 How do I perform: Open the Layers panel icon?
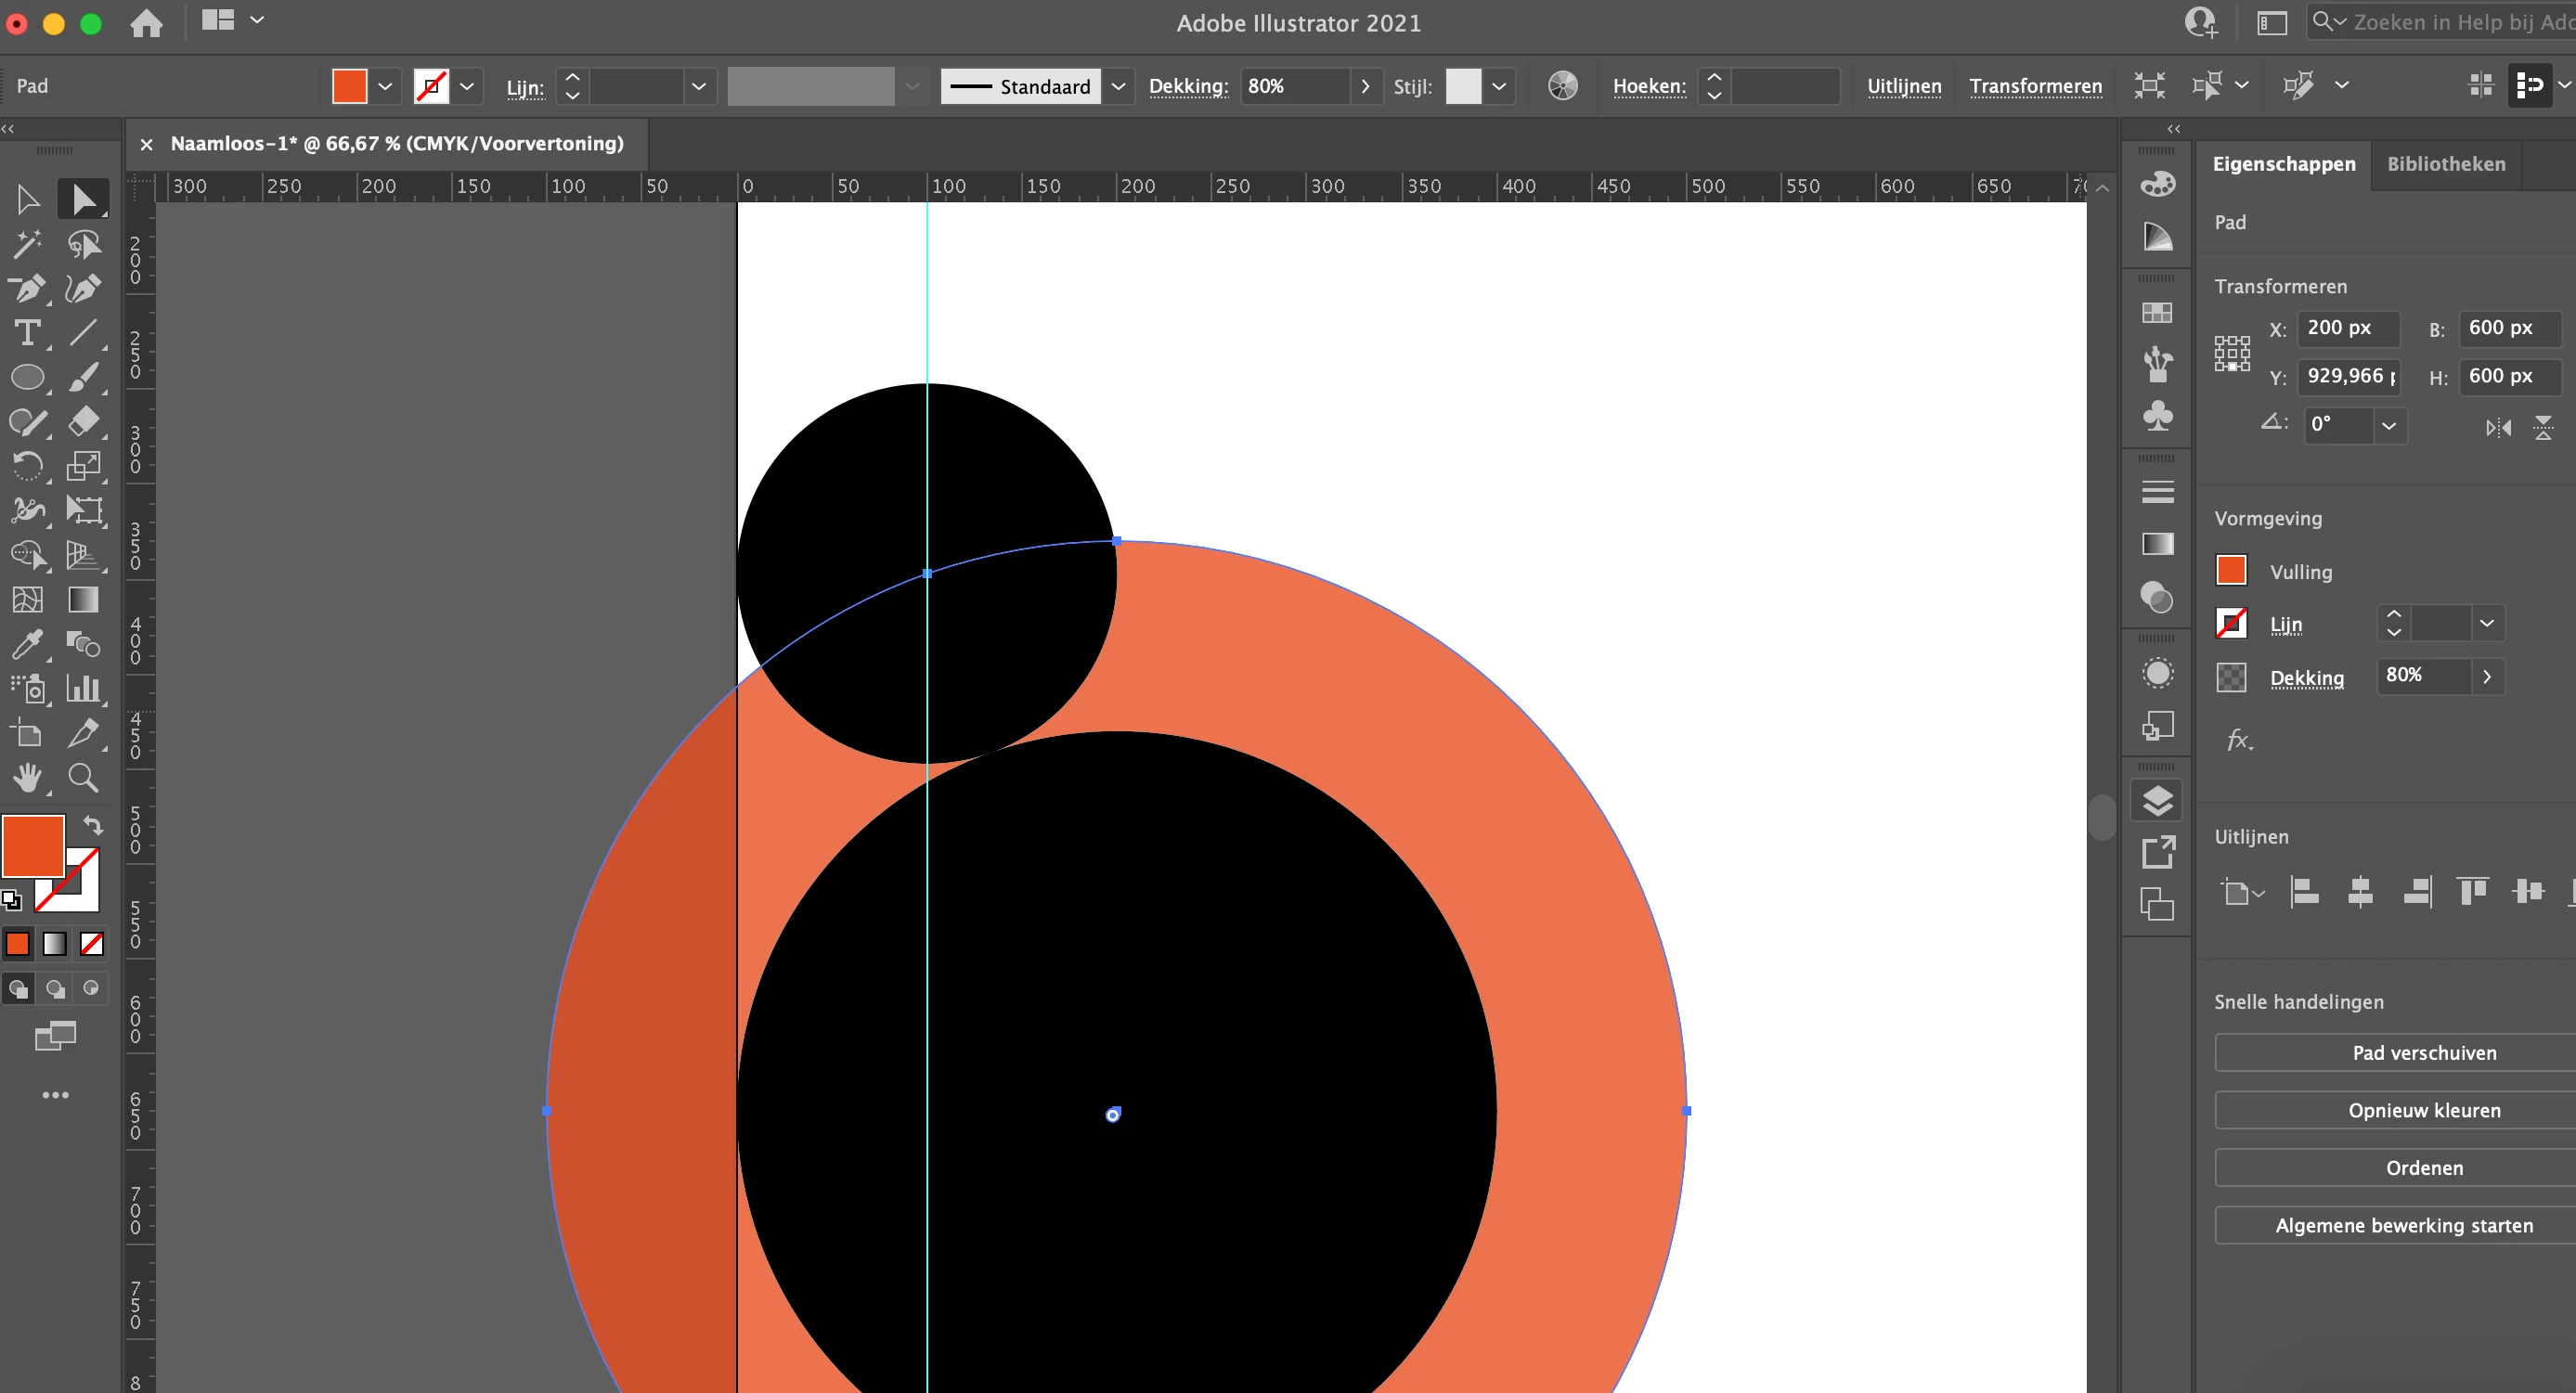[2157, 800]
